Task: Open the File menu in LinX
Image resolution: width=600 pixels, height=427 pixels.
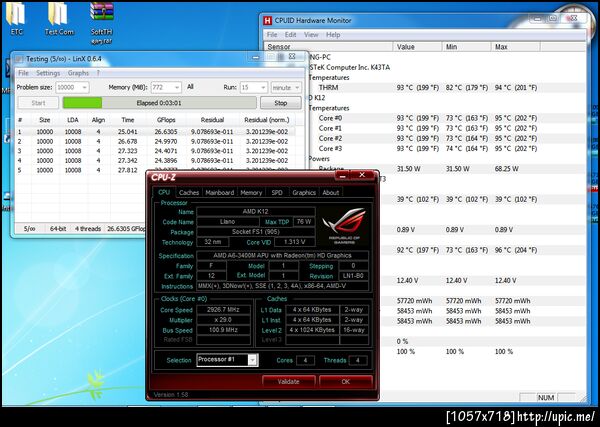Action: 23,73
